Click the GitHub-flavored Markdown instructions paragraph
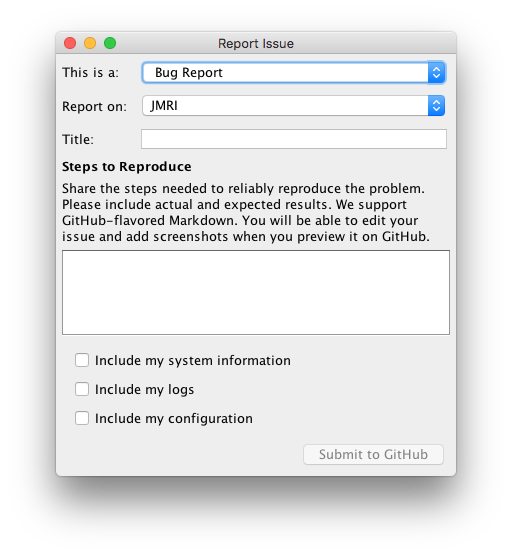Viewport: 512px width, 556px height. pos(246,212)
